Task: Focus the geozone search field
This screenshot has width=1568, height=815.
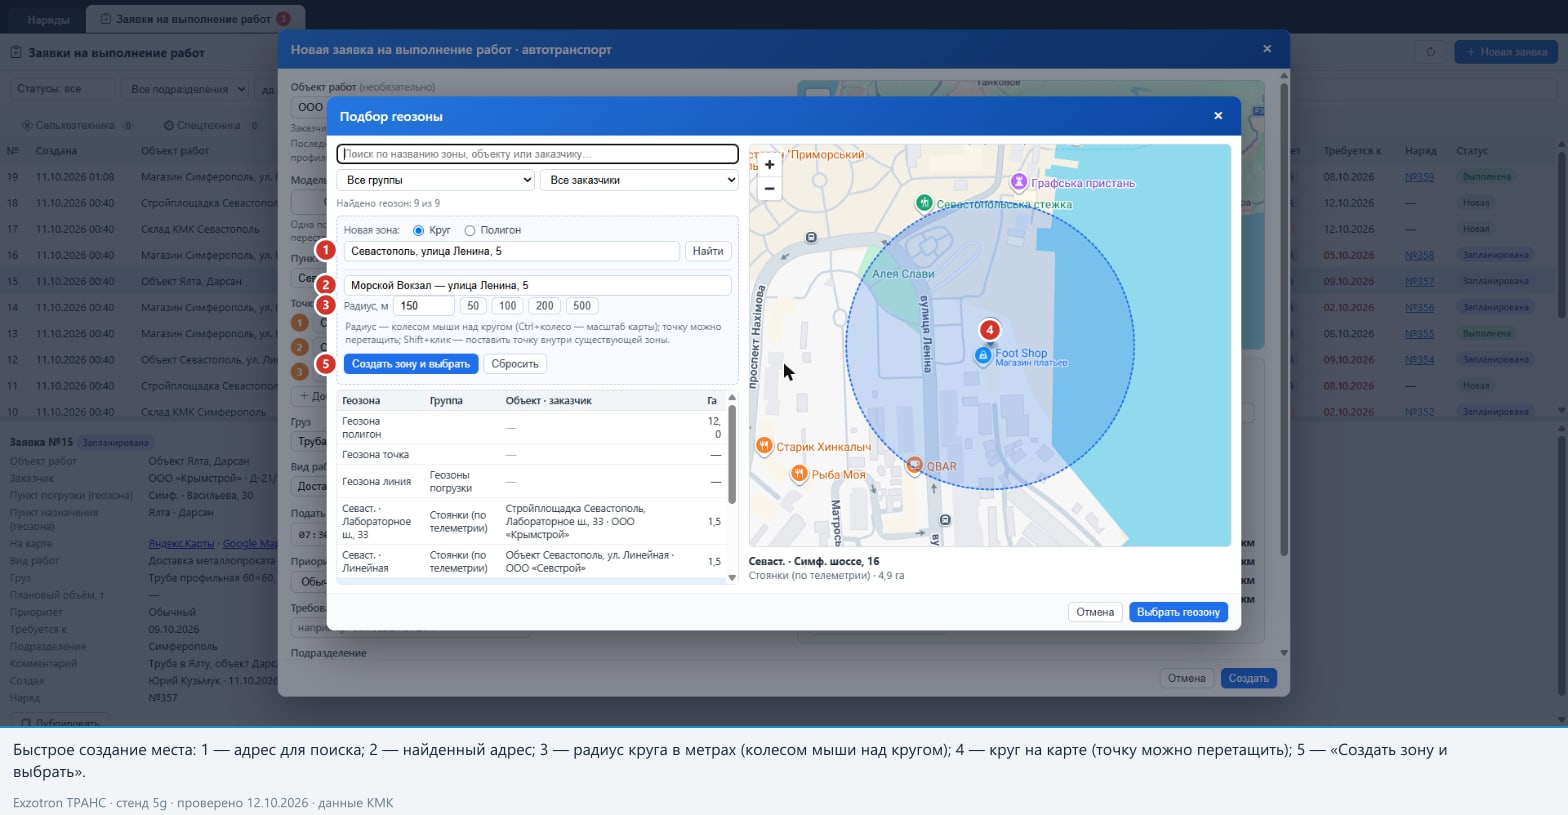Action: 538,154
